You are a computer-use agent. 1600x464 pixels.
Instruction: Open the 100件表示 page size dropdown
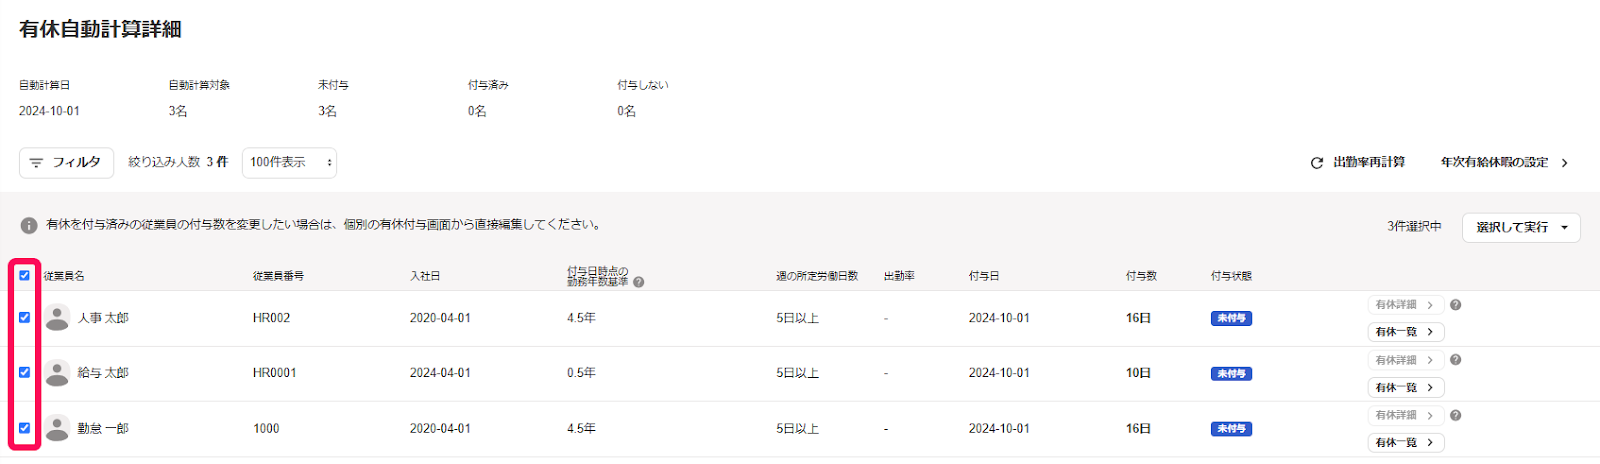[289, 162]
